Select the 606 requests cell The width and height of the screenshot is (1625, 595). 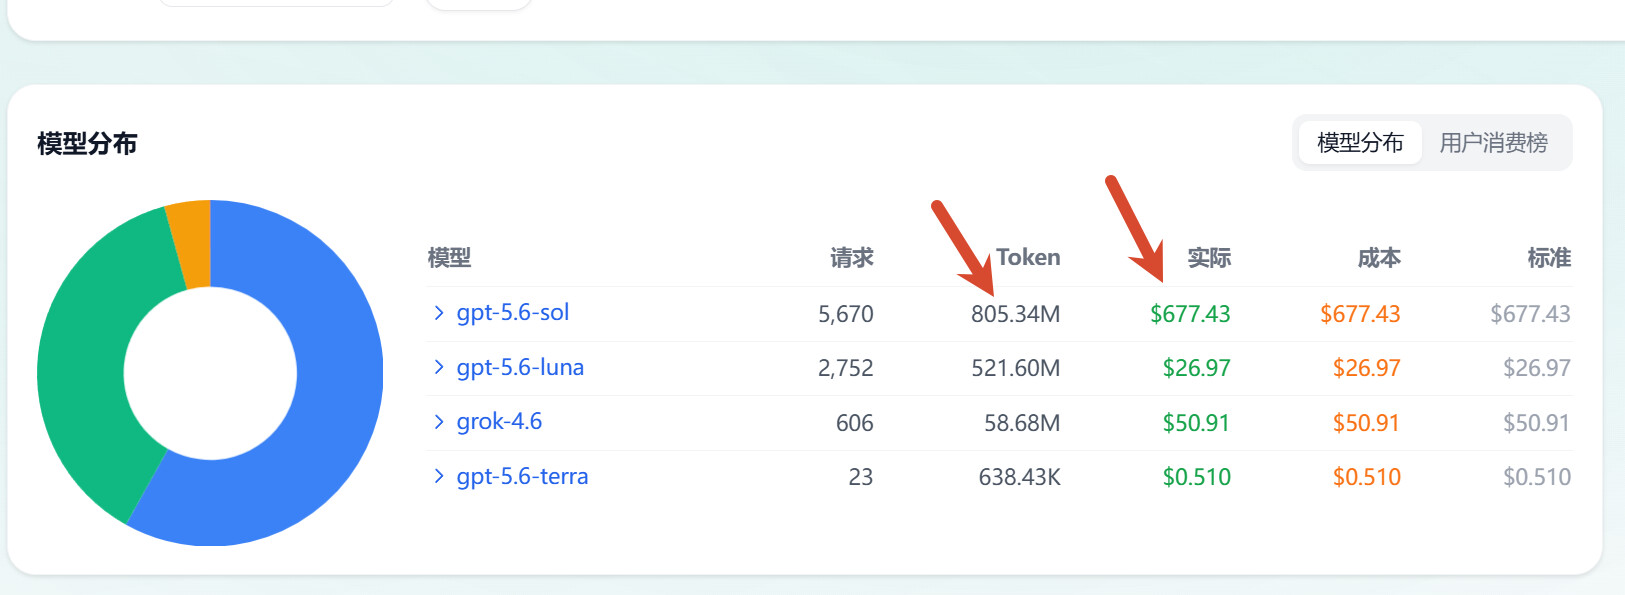[855, 423]
